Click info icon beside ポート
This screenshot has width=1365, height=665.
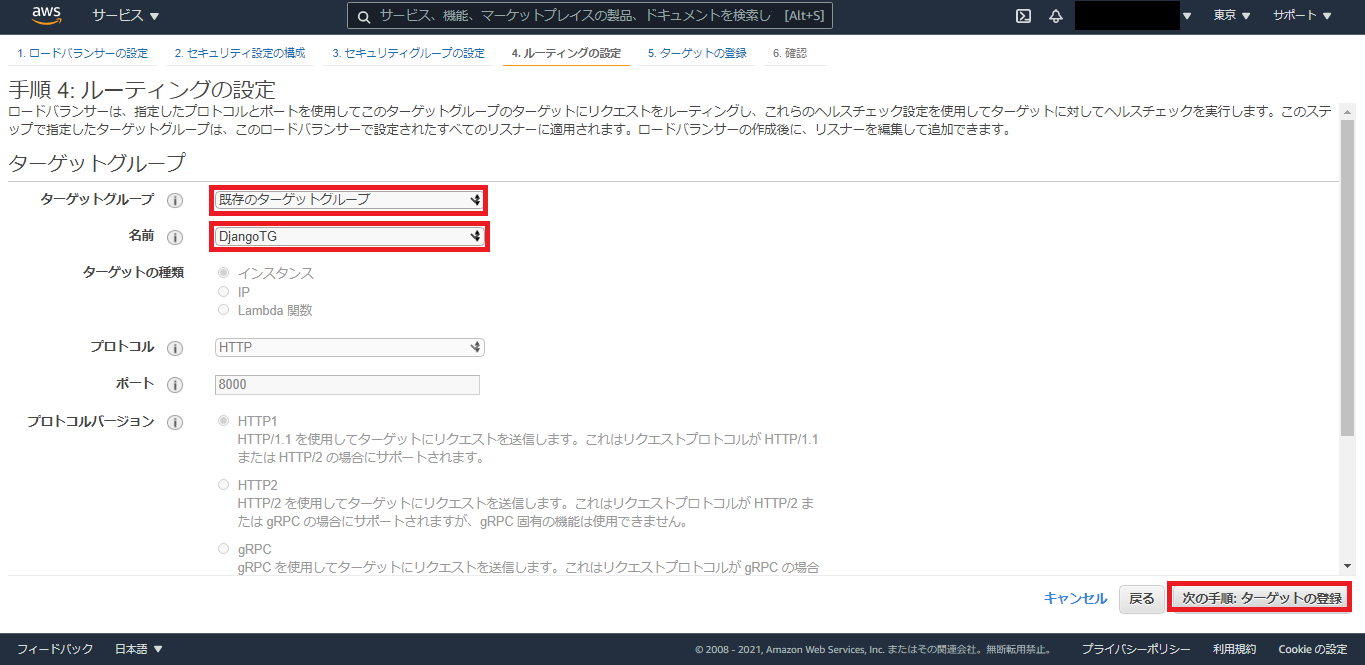[175, 385]
